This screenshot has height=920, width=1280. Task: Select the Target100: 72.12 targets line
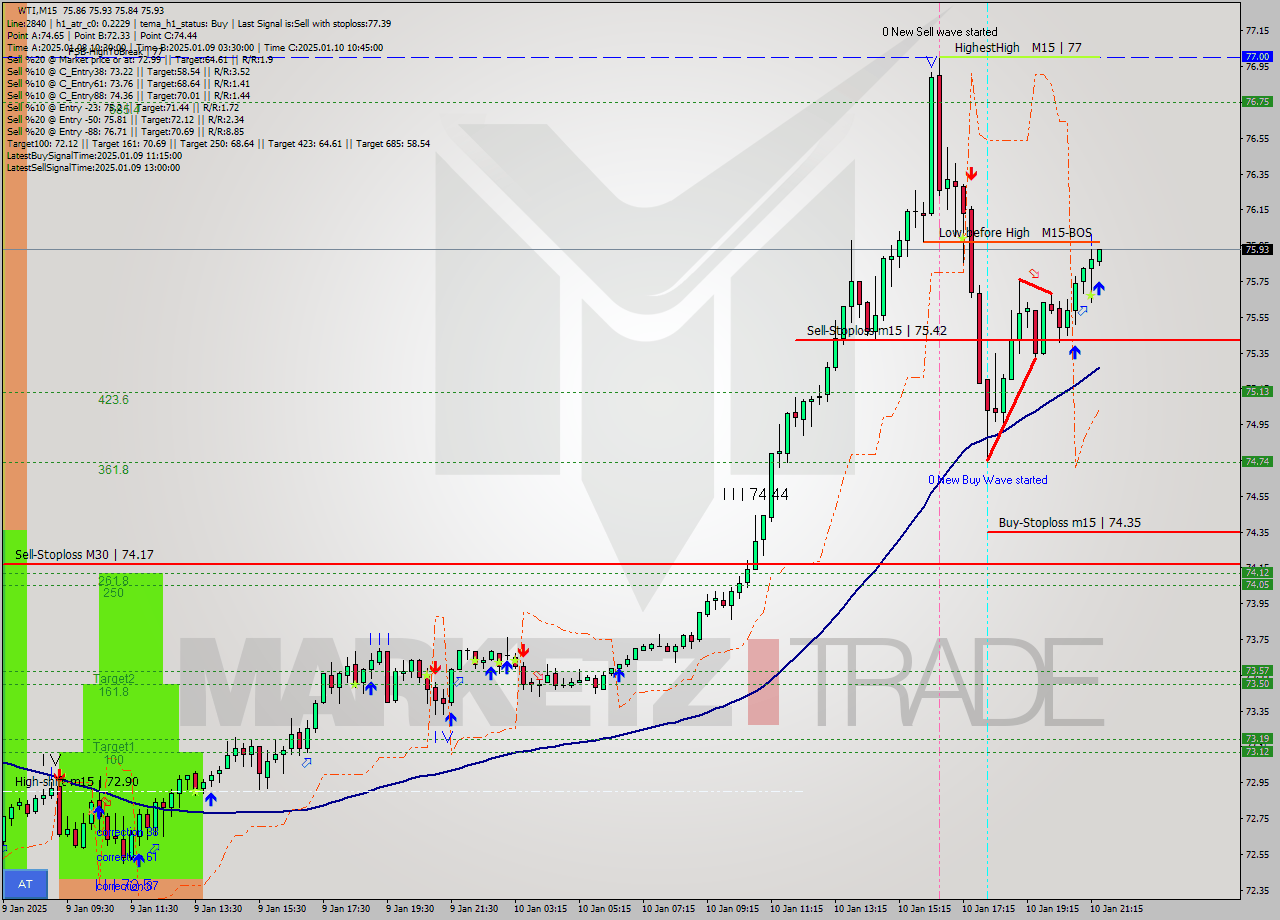point(218,144)
